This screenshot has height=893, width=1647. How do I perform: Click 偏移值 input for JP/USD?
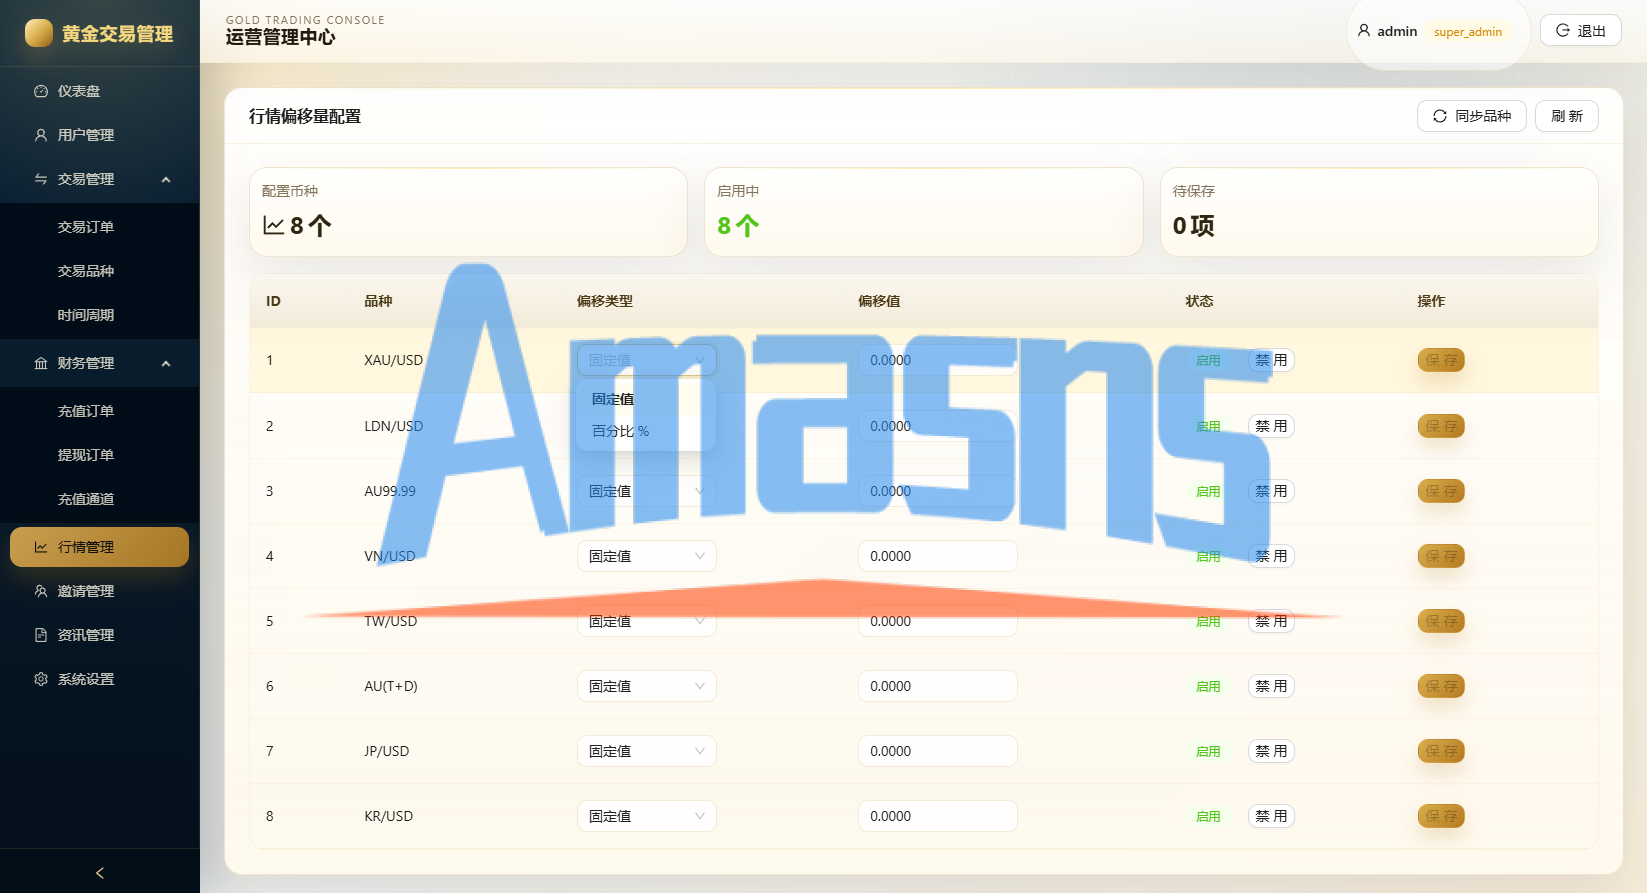click(x=938, y=751)
